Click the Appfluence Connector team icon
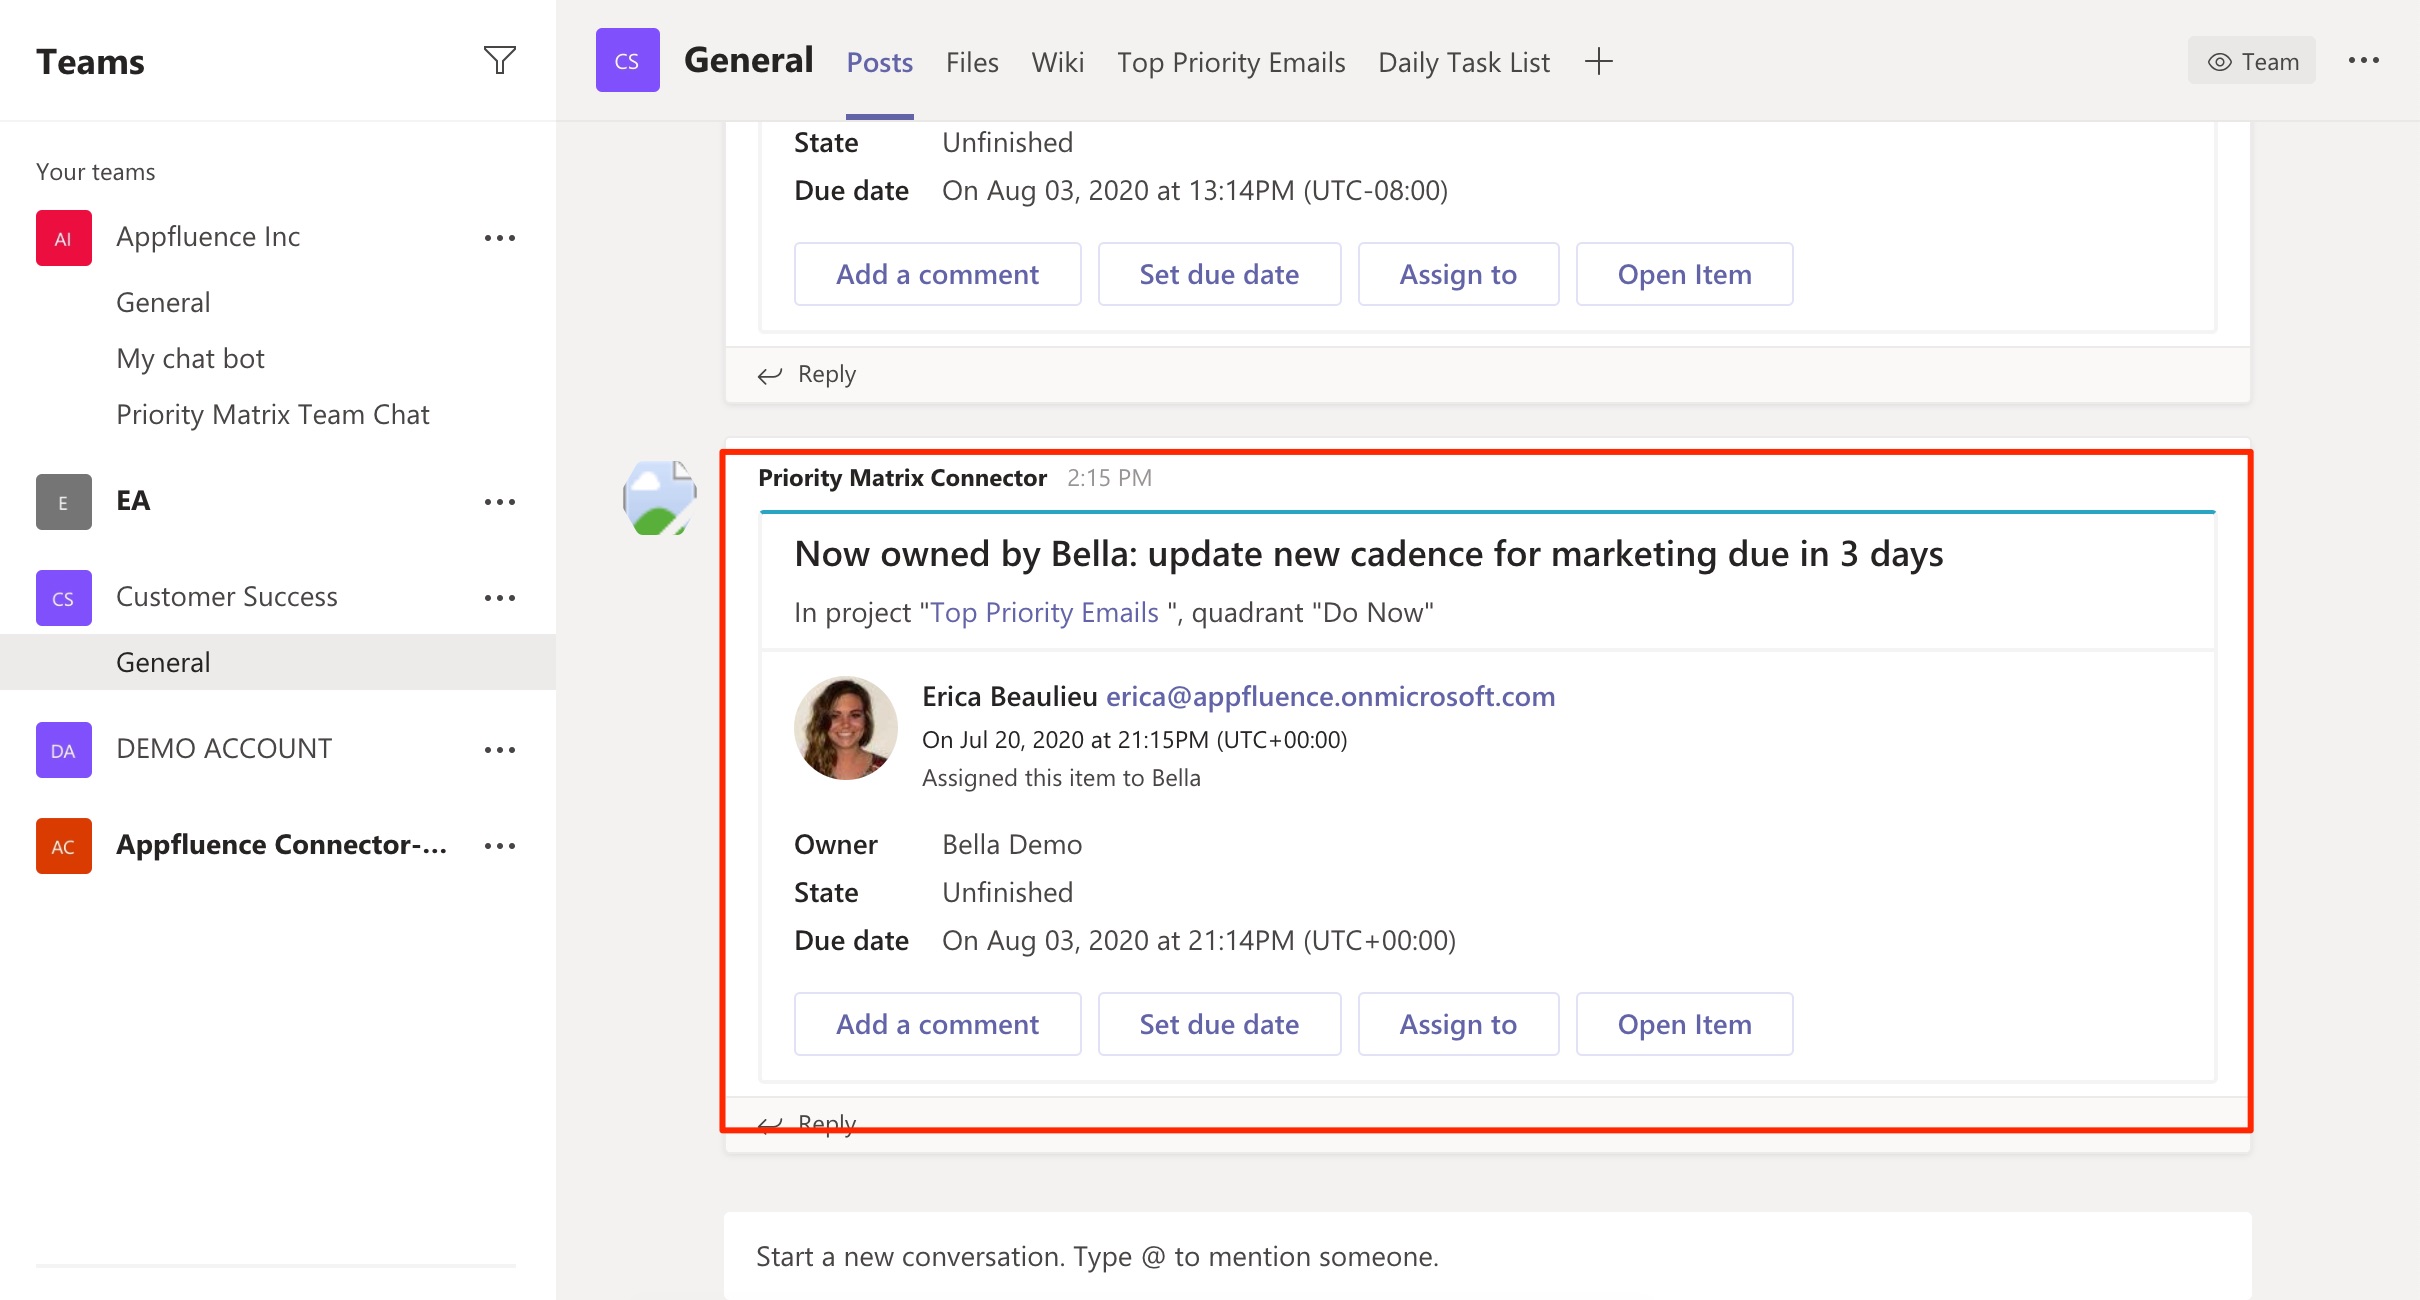 point(63,845)
